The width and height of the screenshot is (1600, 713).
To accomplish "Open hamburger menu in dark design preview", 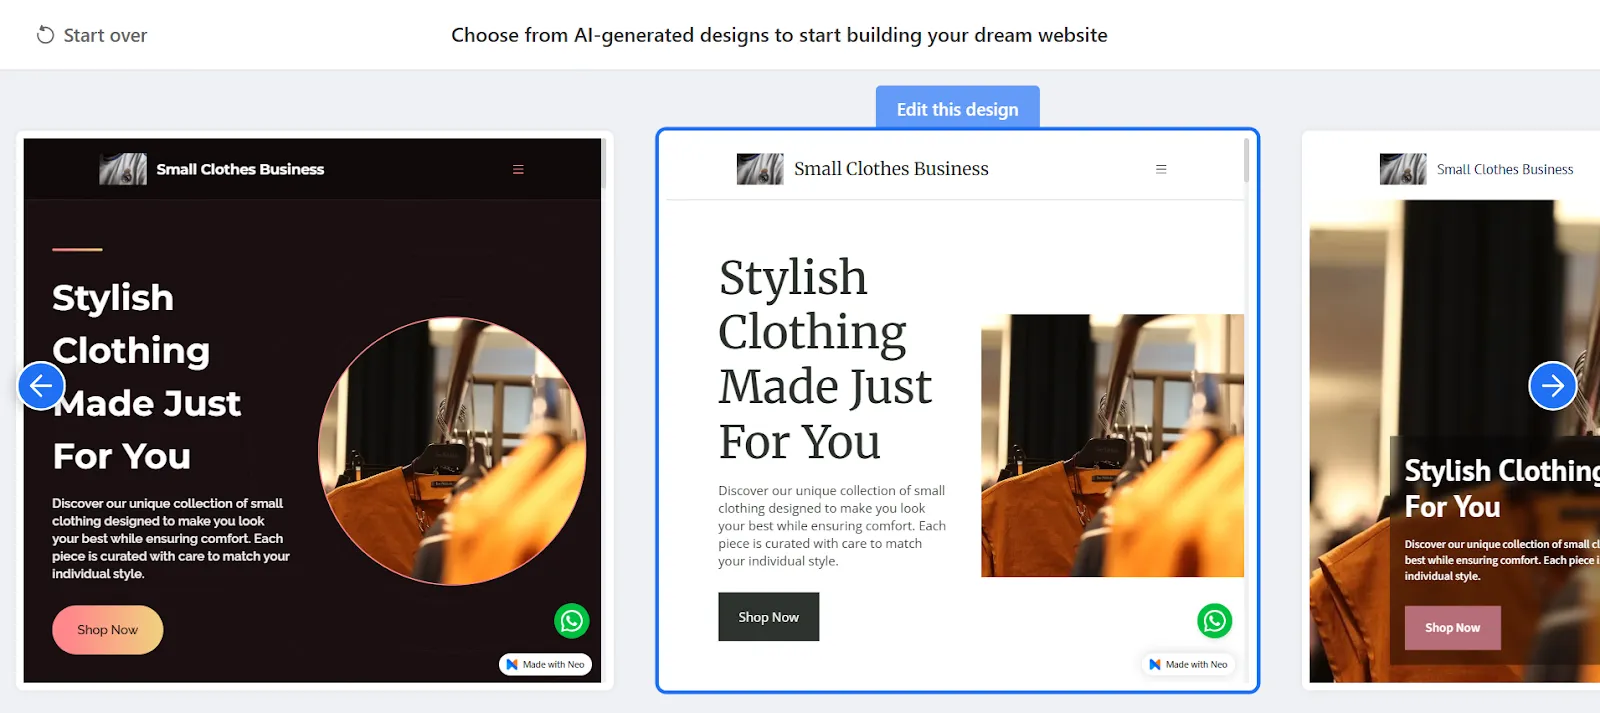I will [x=518, y=169].
